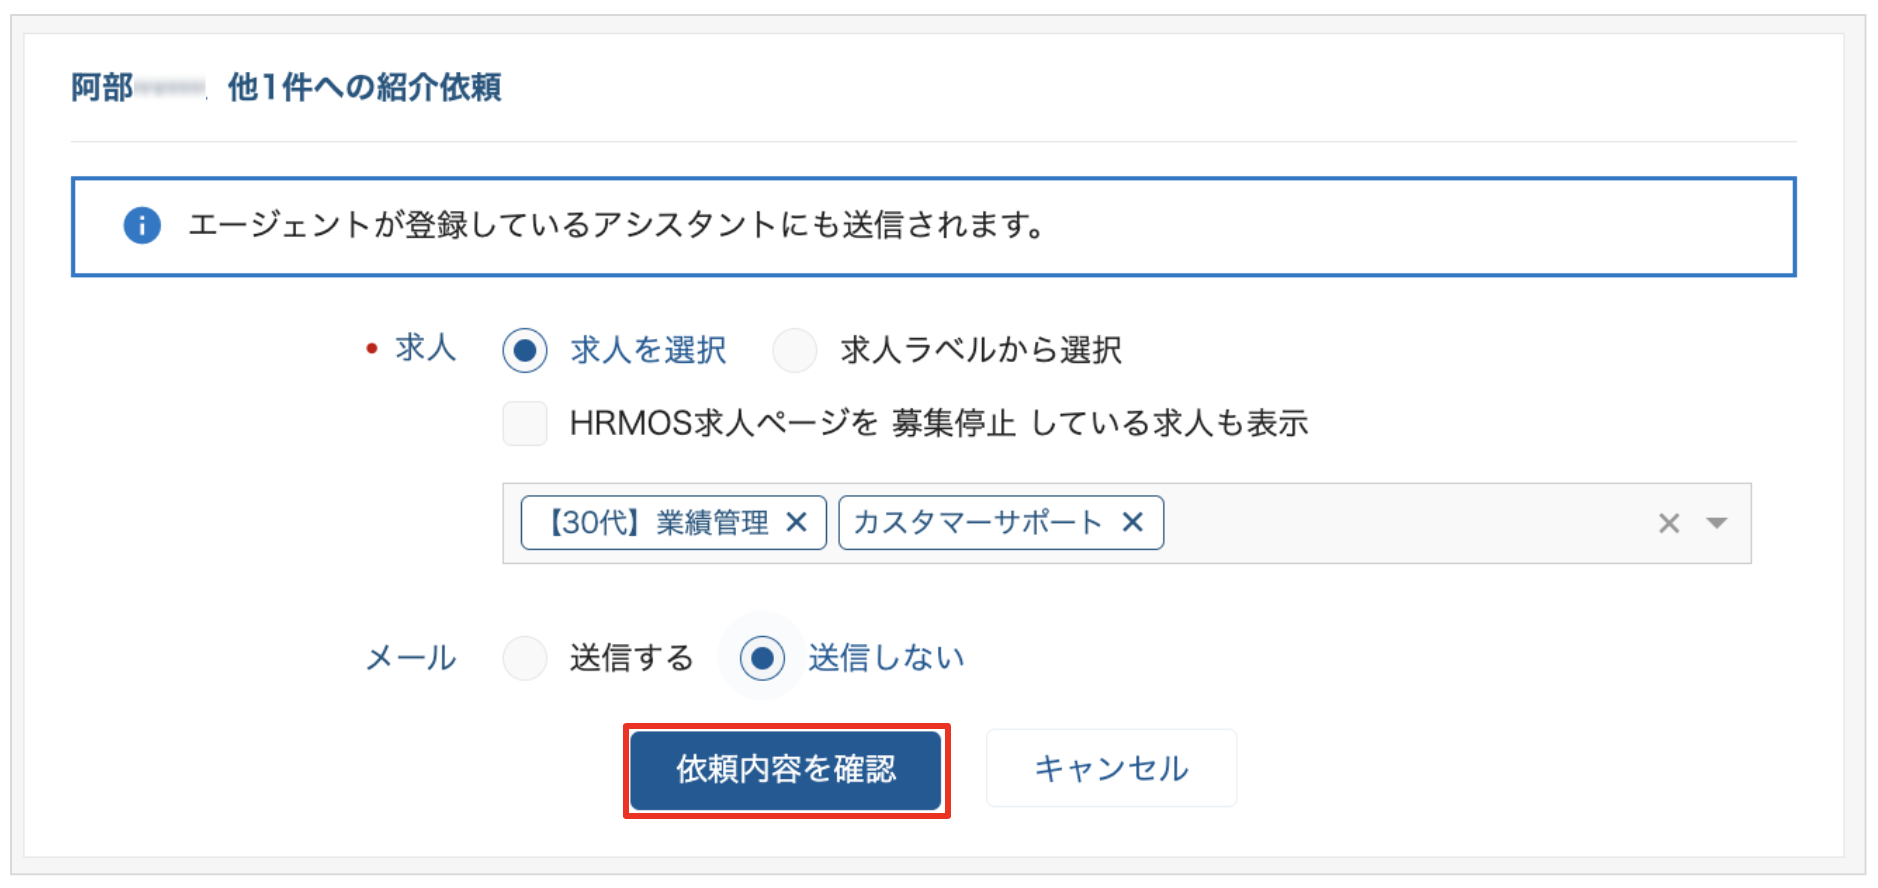Choose 送信する for mail option
1878x888 pixels.
pos(525,658)
